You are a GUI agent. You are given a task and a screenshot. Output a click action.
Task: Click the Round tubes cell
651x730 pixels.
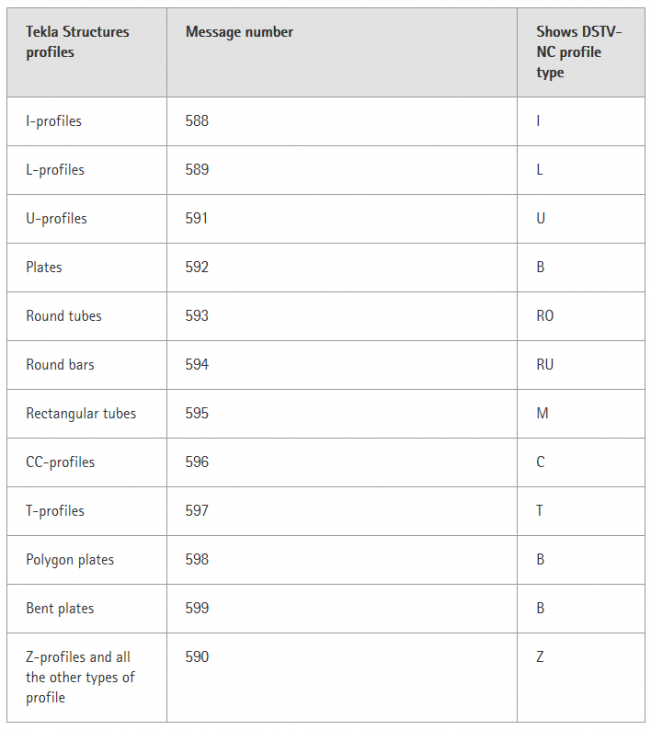pos(64,316)
